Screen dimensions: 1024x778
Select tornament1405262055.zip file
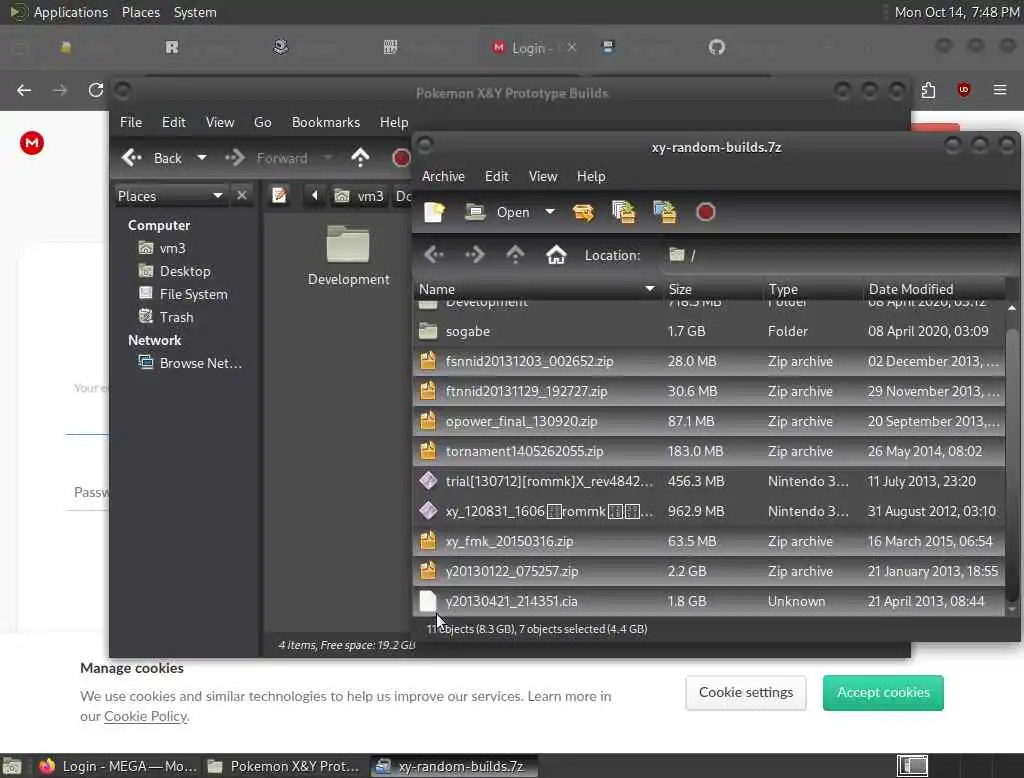click(x=709, y=451)
